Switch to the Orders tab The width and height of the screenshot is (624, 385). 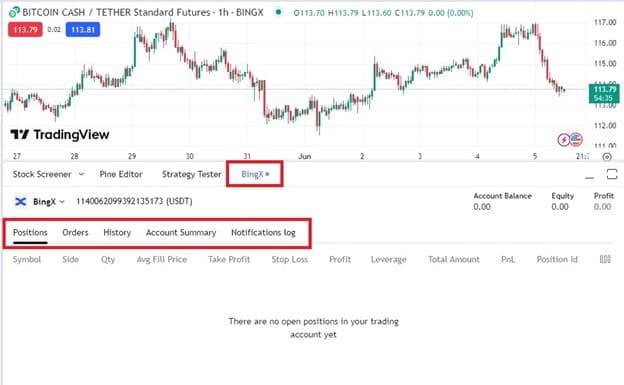pos(75,233)
